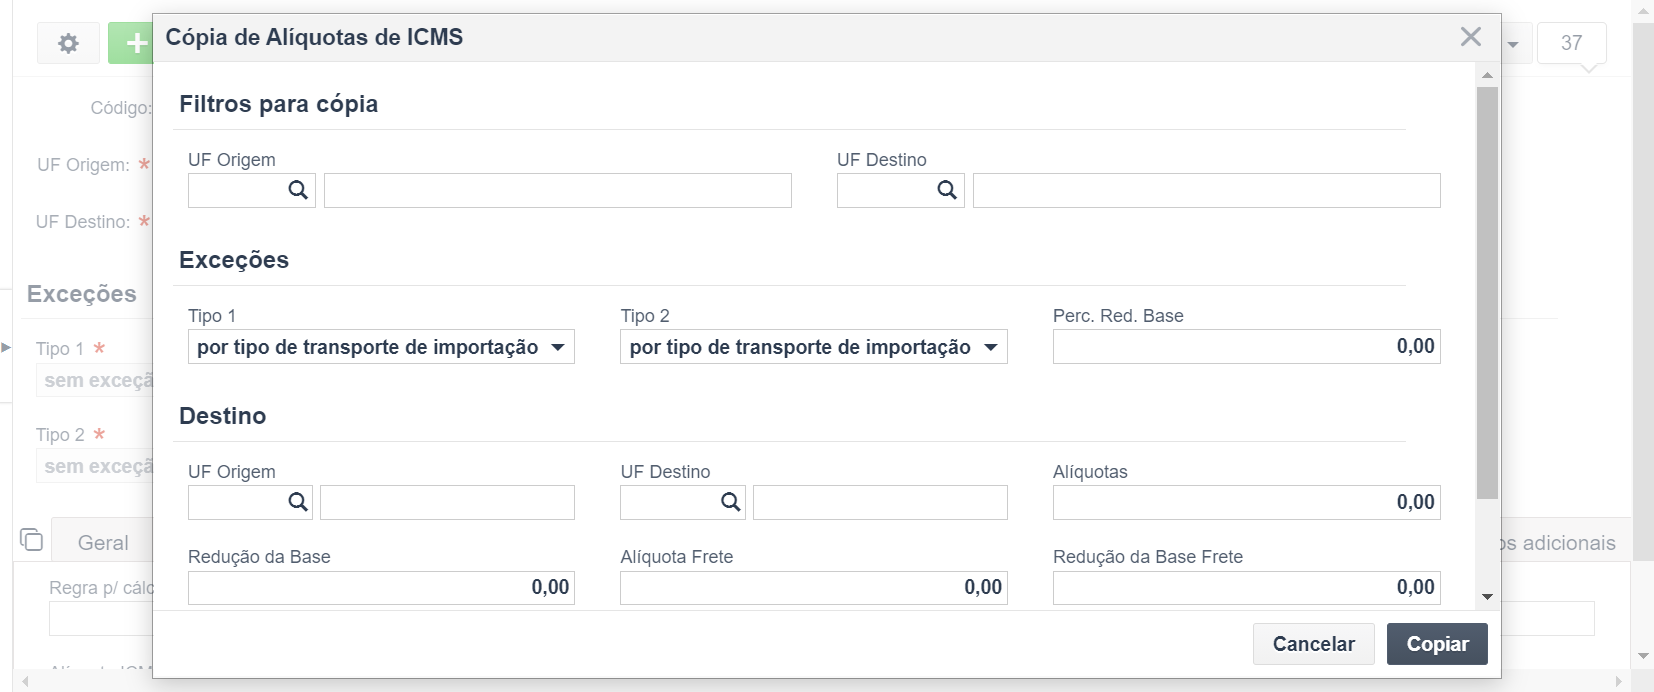Open the Tipo 2 exception dropdown
1654x692 pixels.
[813, 347]
